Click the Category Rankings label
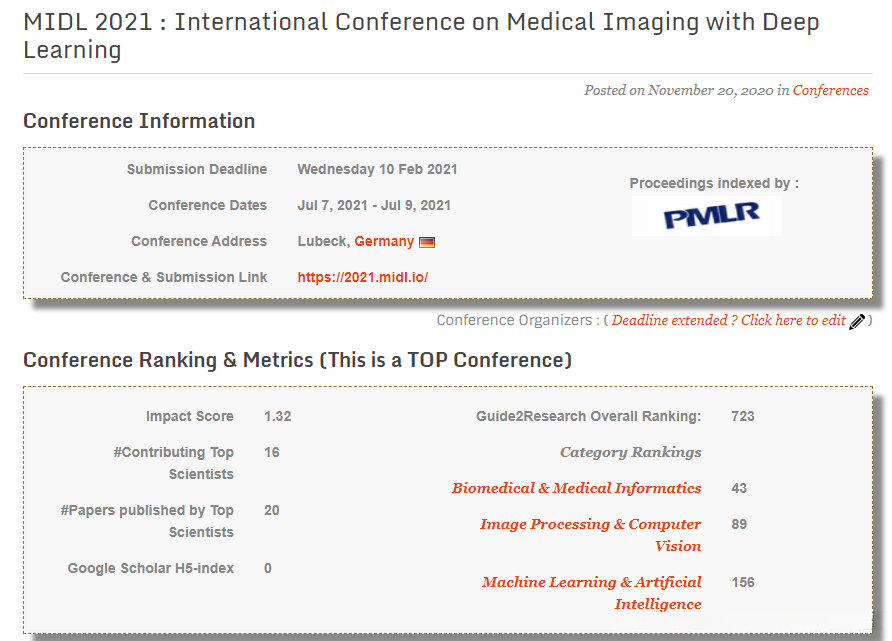 coord(630,452)
